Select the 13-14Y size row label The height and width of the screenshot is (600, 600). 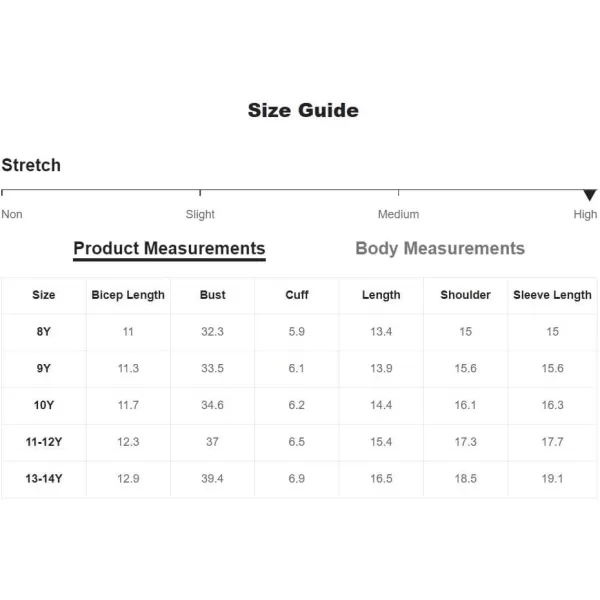tap(44, 478)
